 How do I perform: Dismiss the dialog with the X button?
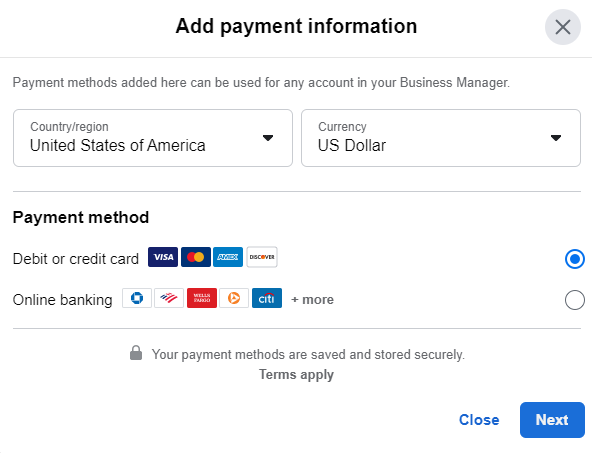click(x=563, y=27)
